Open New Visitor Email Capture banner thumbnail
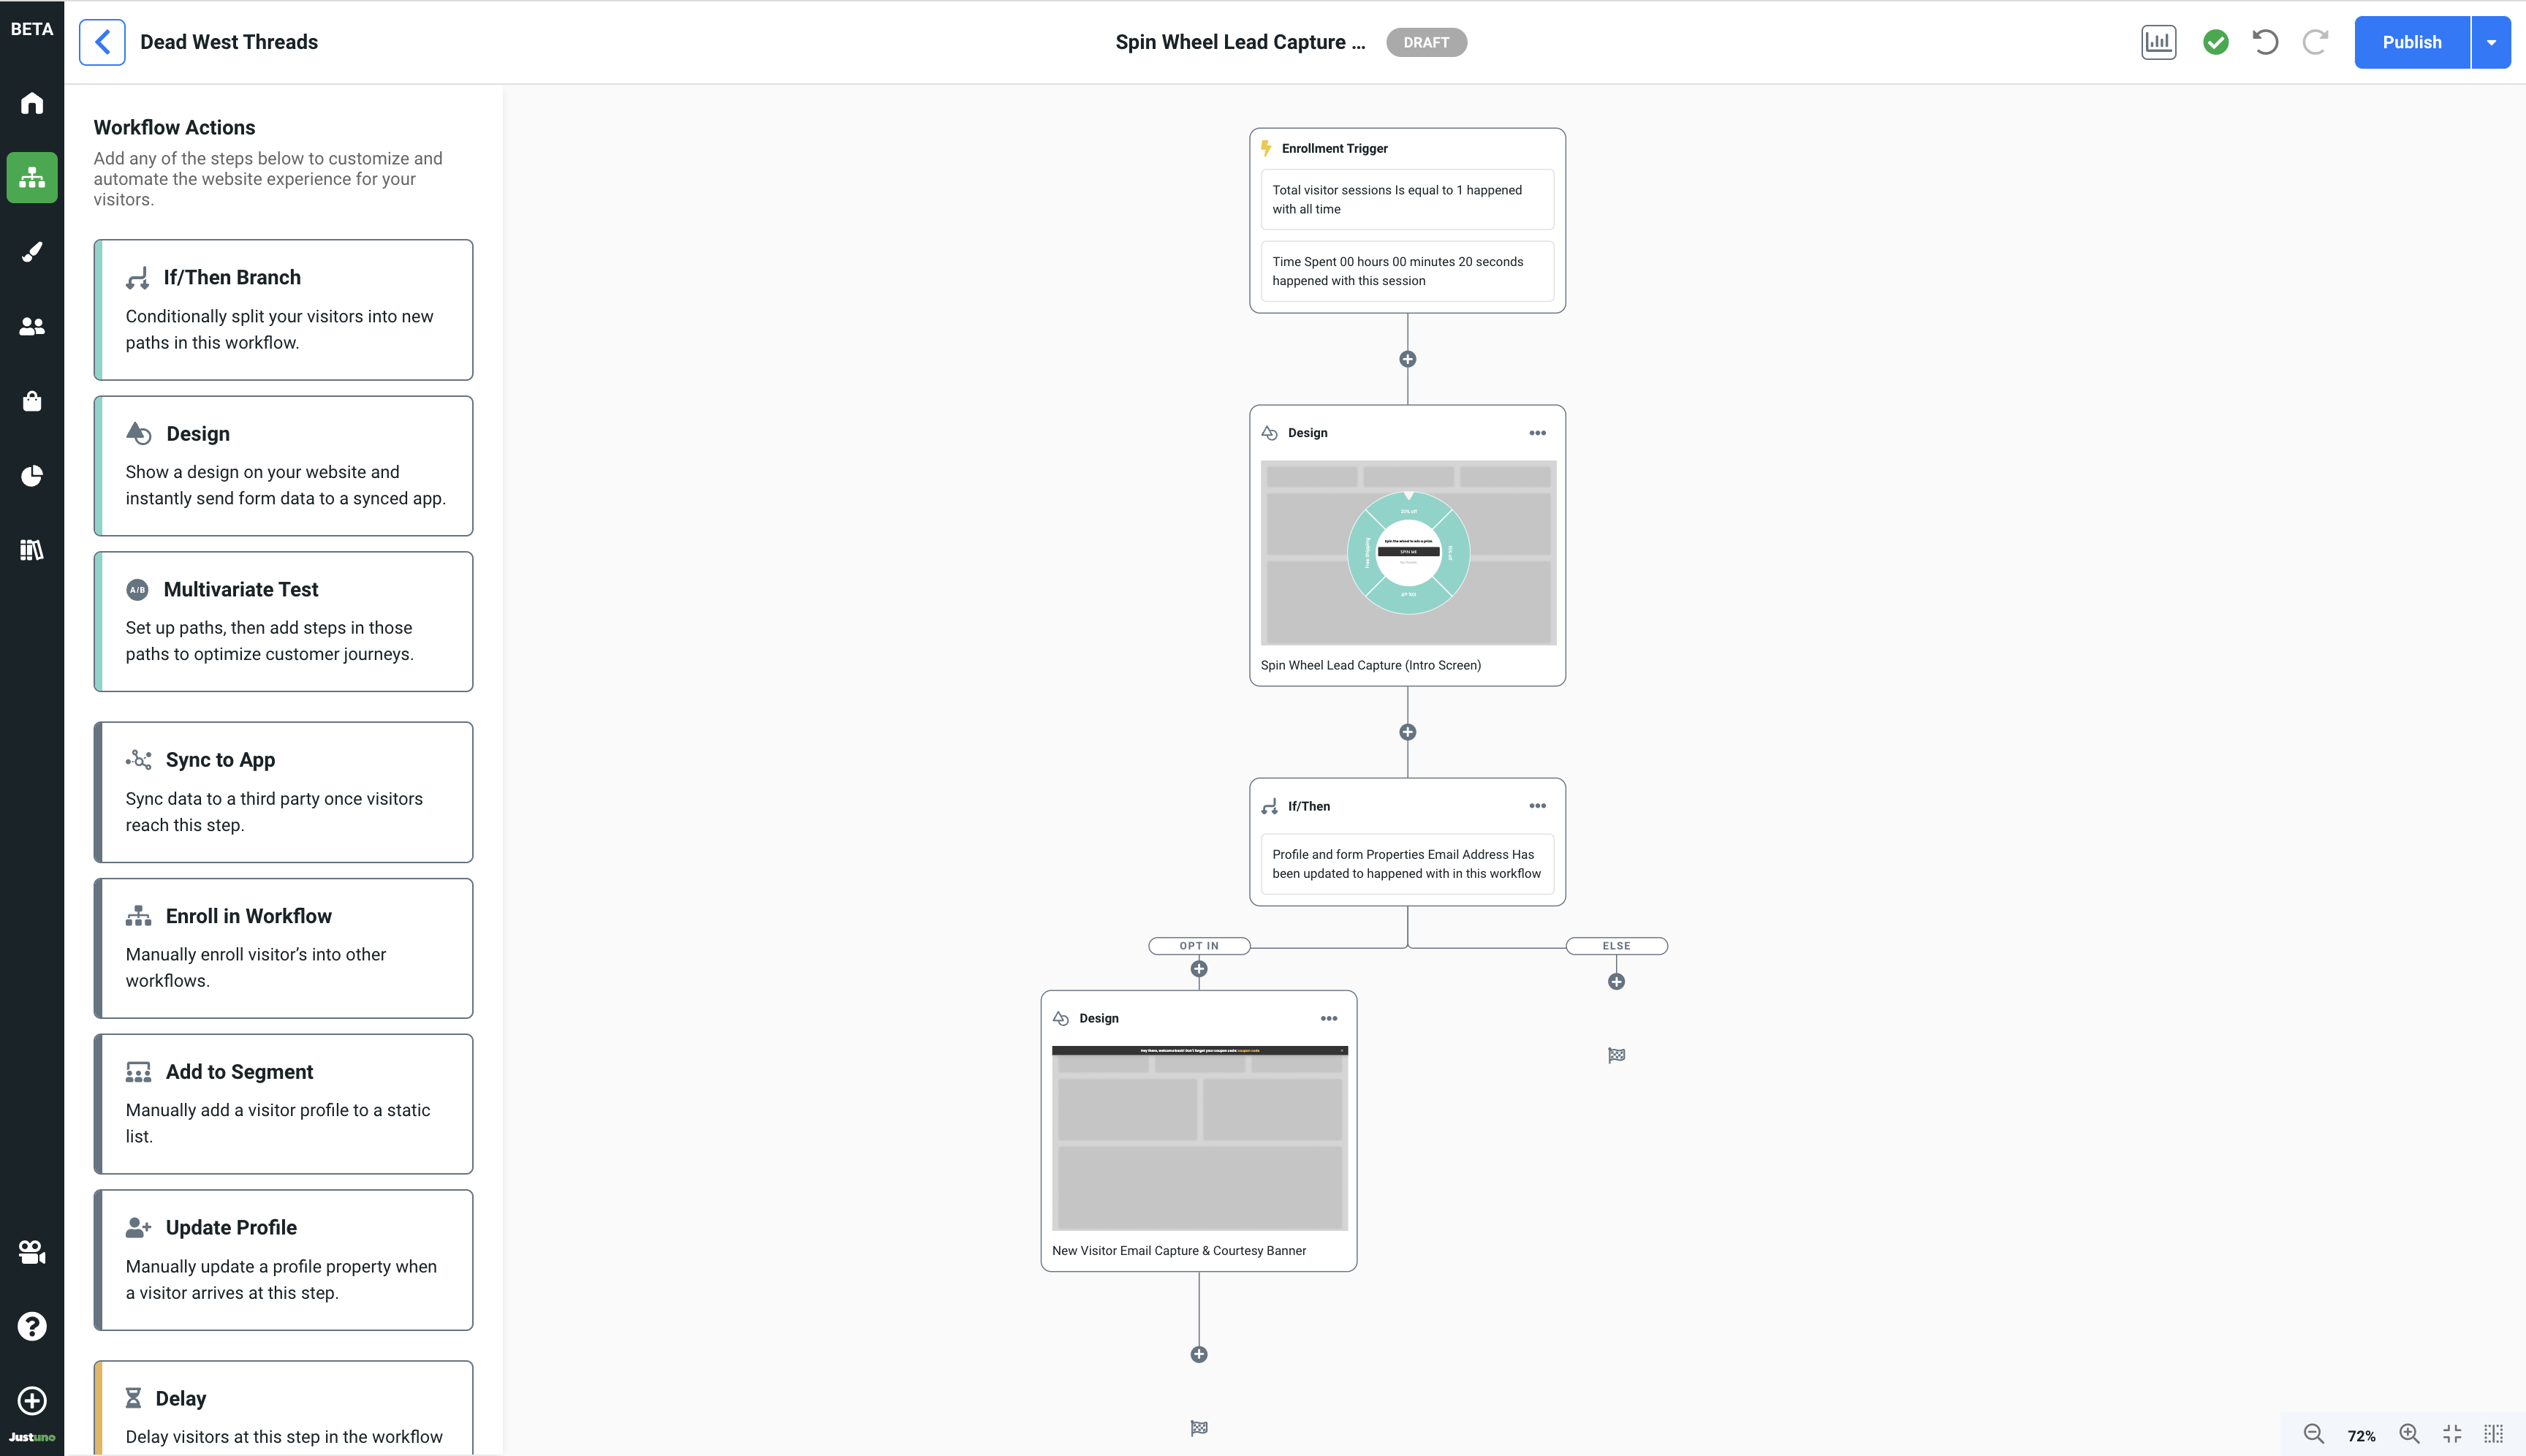This screenshot has width=2526, height=1456. 1199,1138
